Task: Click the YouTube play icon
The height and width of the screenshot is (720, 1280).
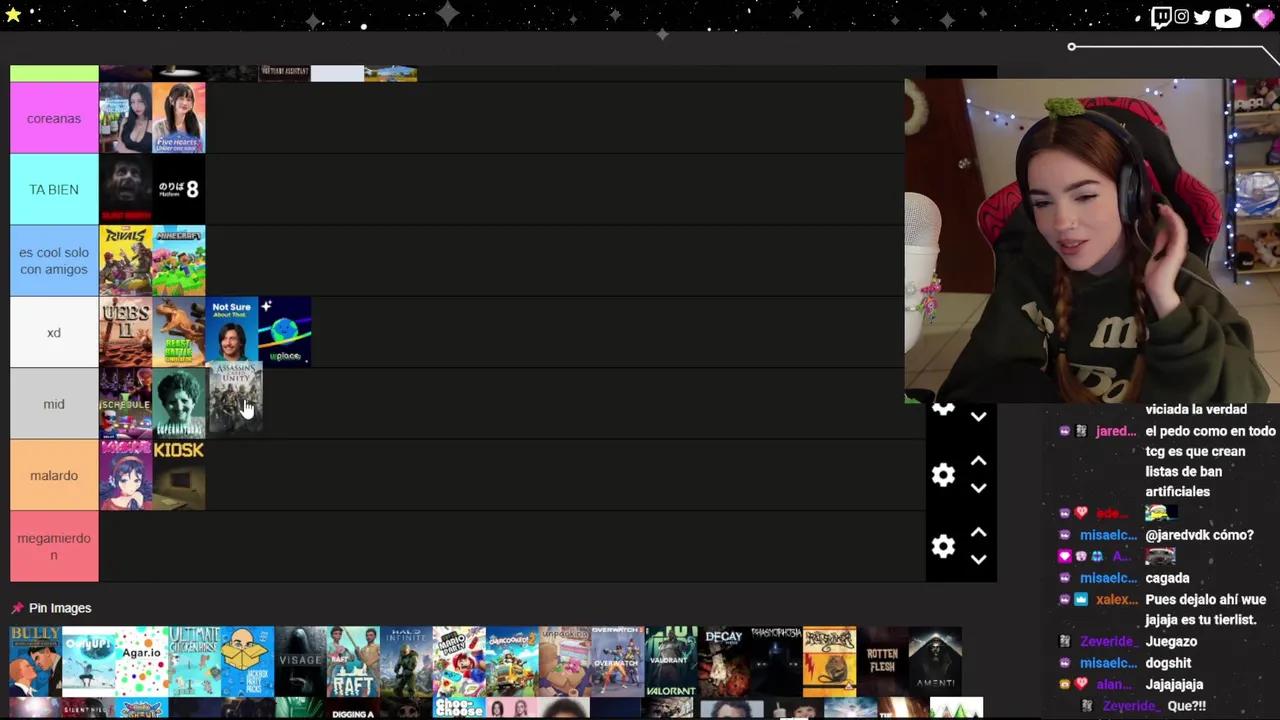Action: (x=1228, y=17)
